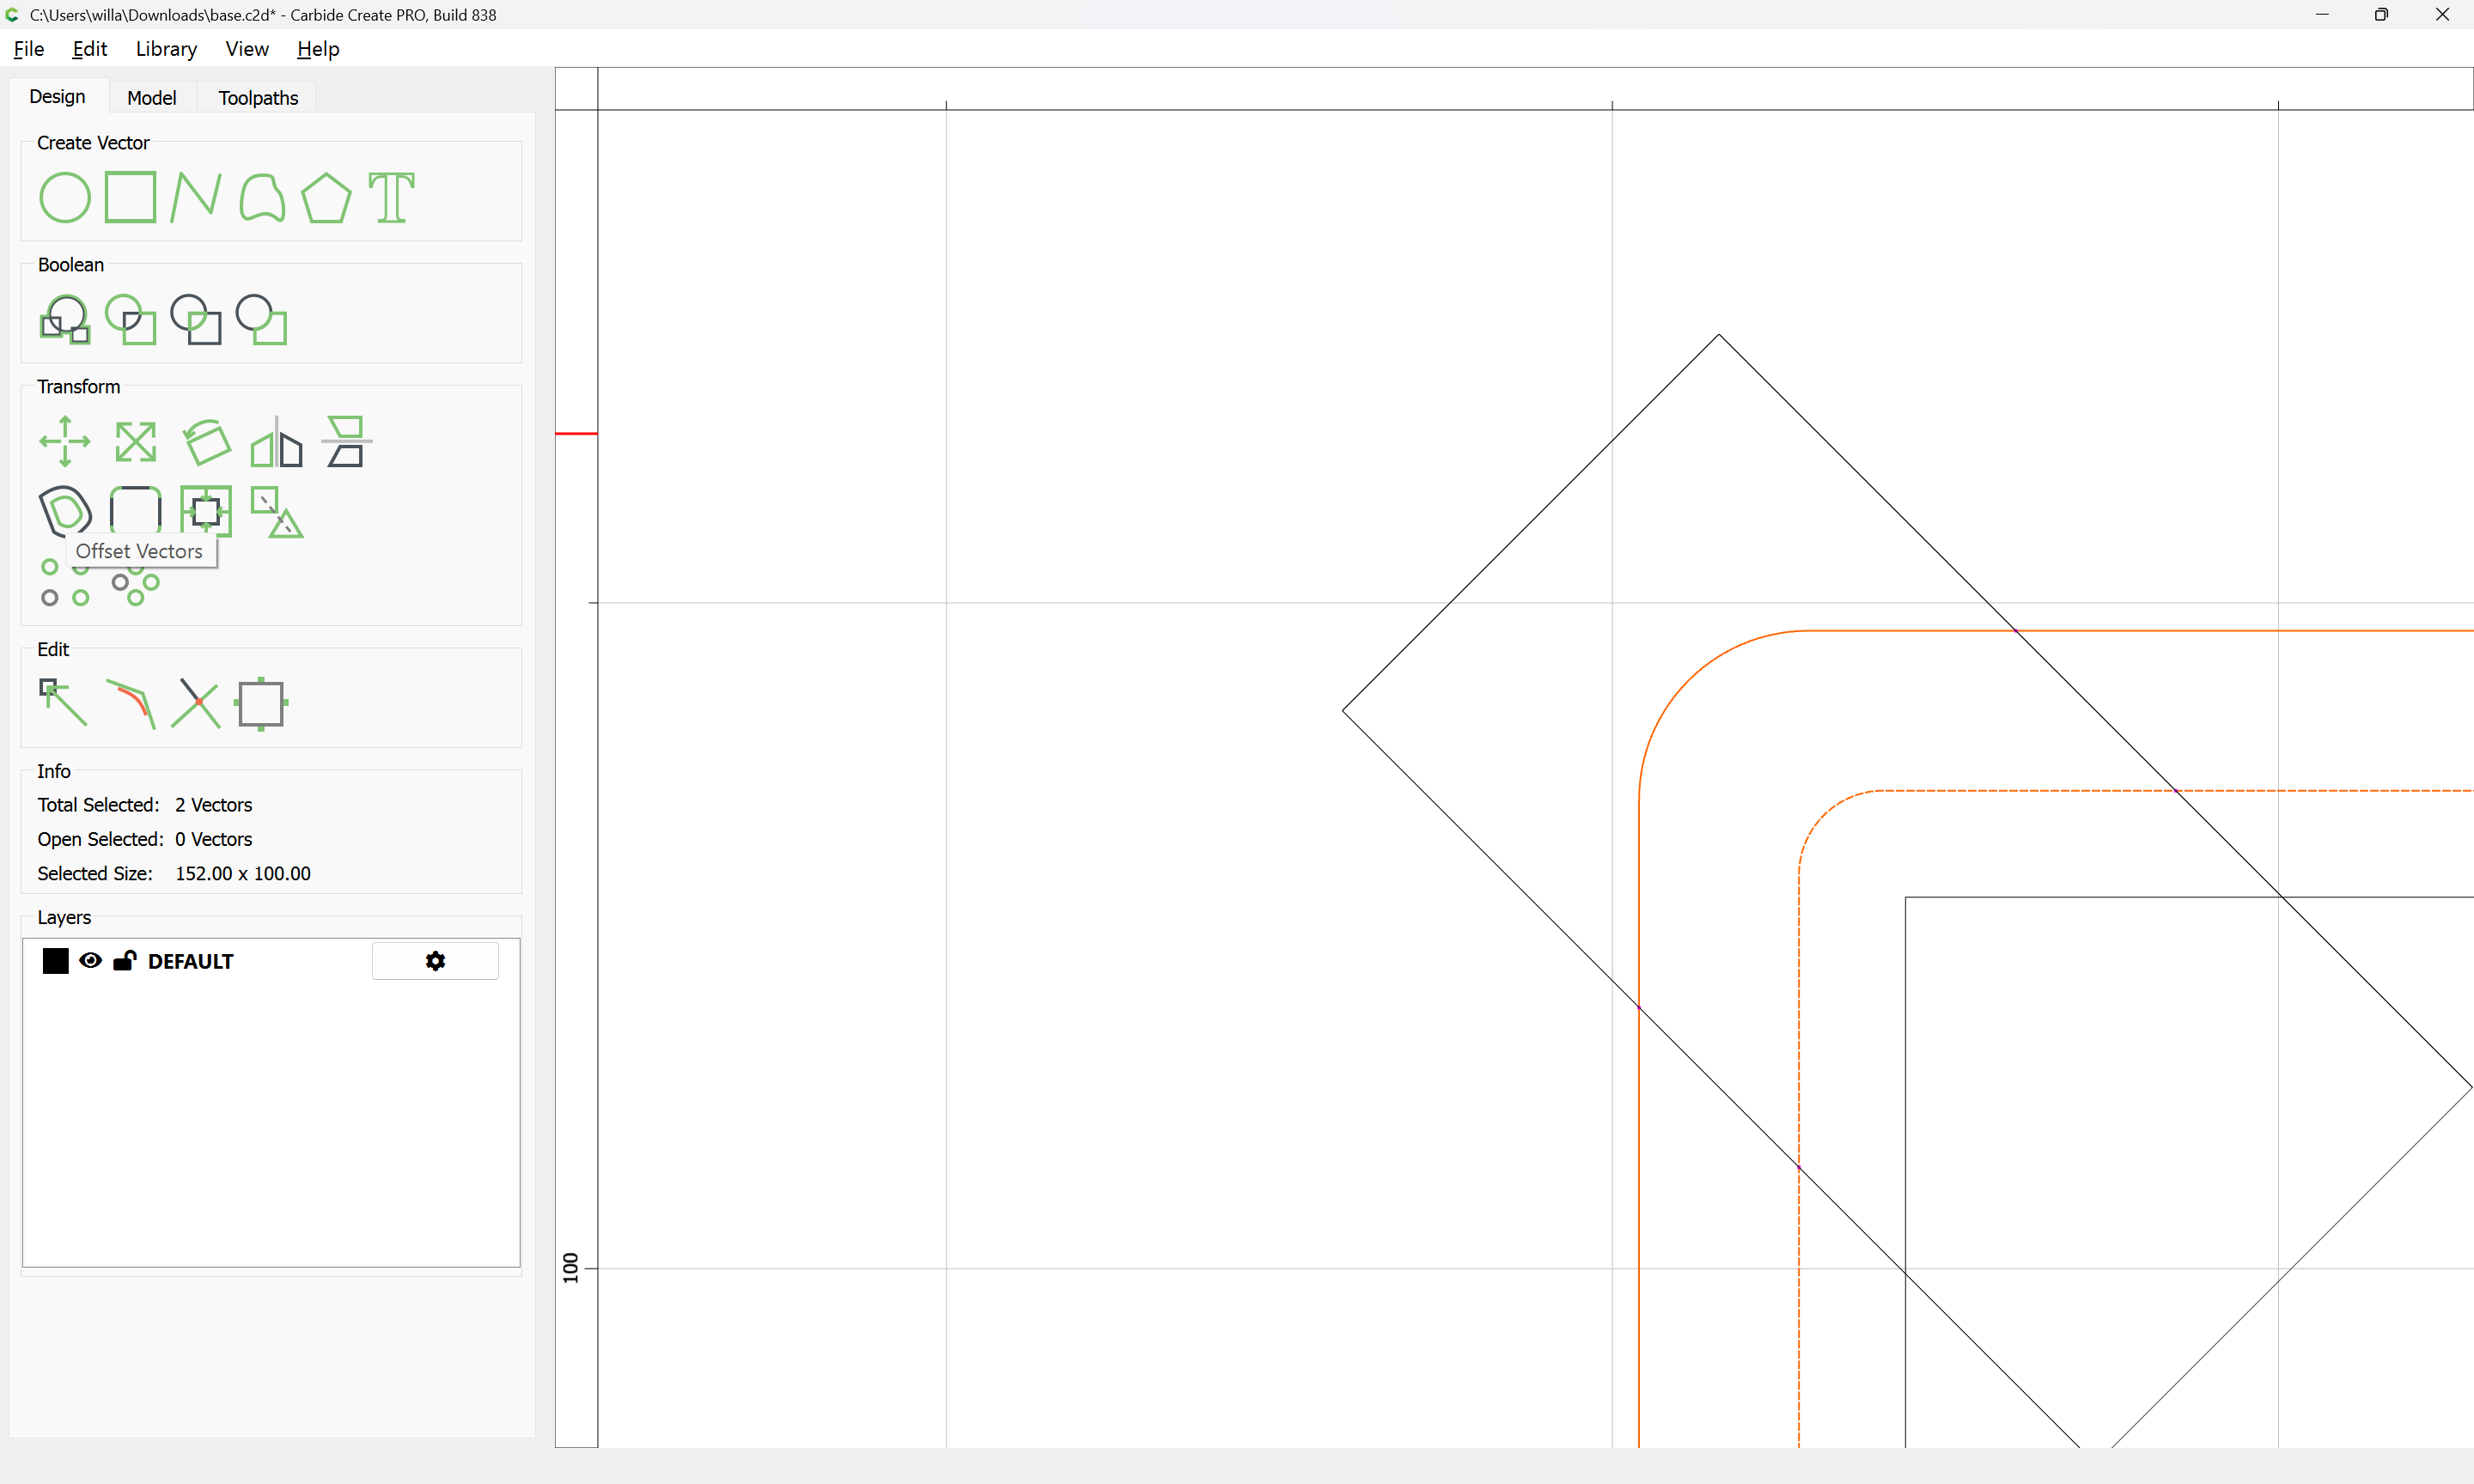Open the View menu
Viewport: 2474px width, 1484px height.
point(246,49)
